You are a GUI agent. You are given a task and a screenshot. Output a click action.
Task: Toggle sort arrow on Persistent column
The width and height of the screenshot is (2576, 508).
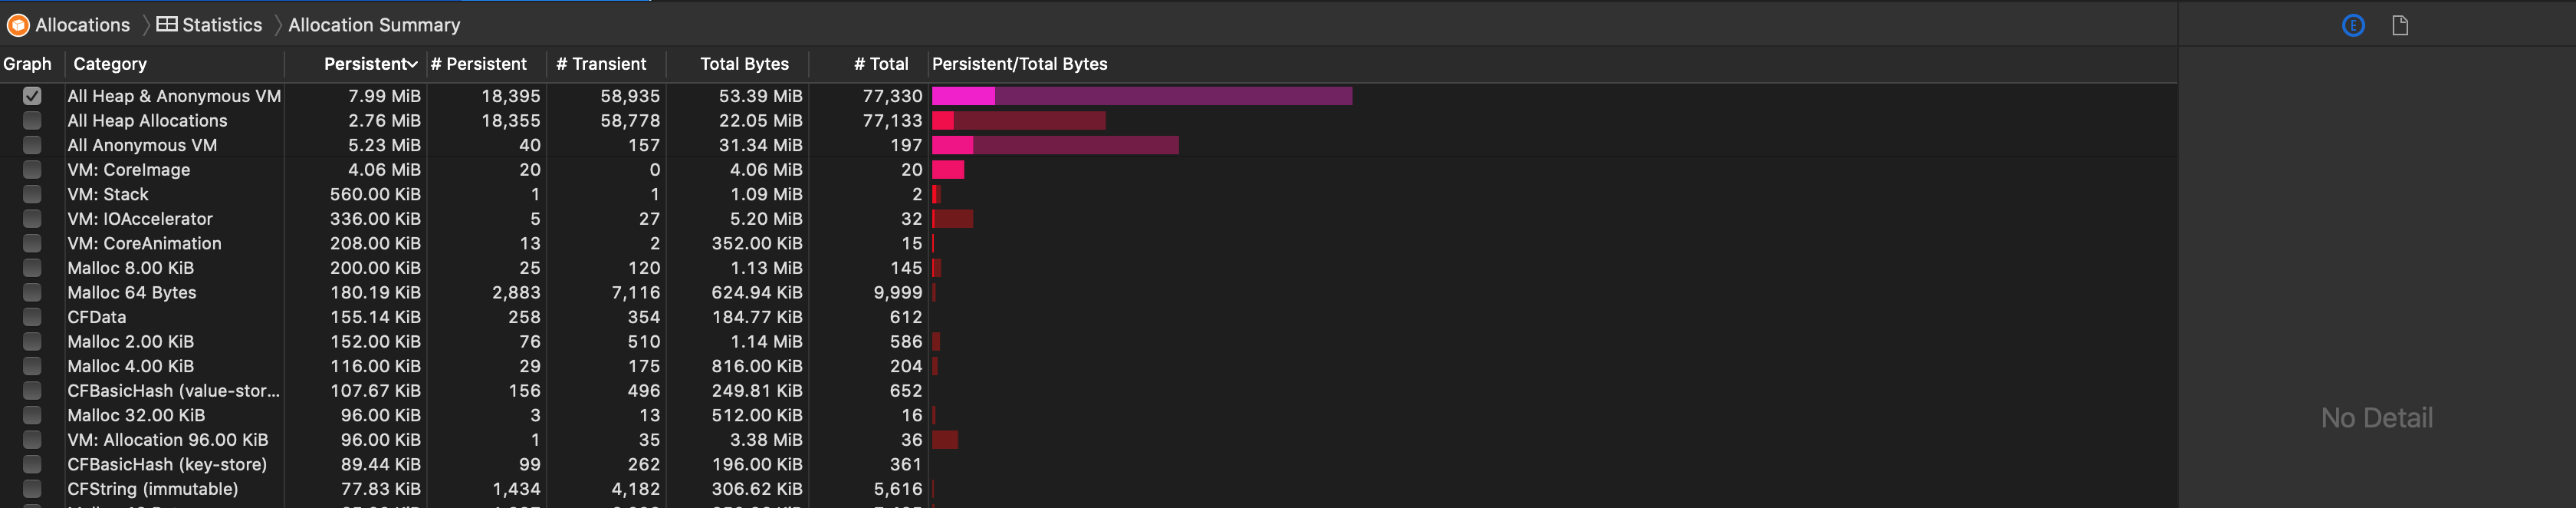412,65
